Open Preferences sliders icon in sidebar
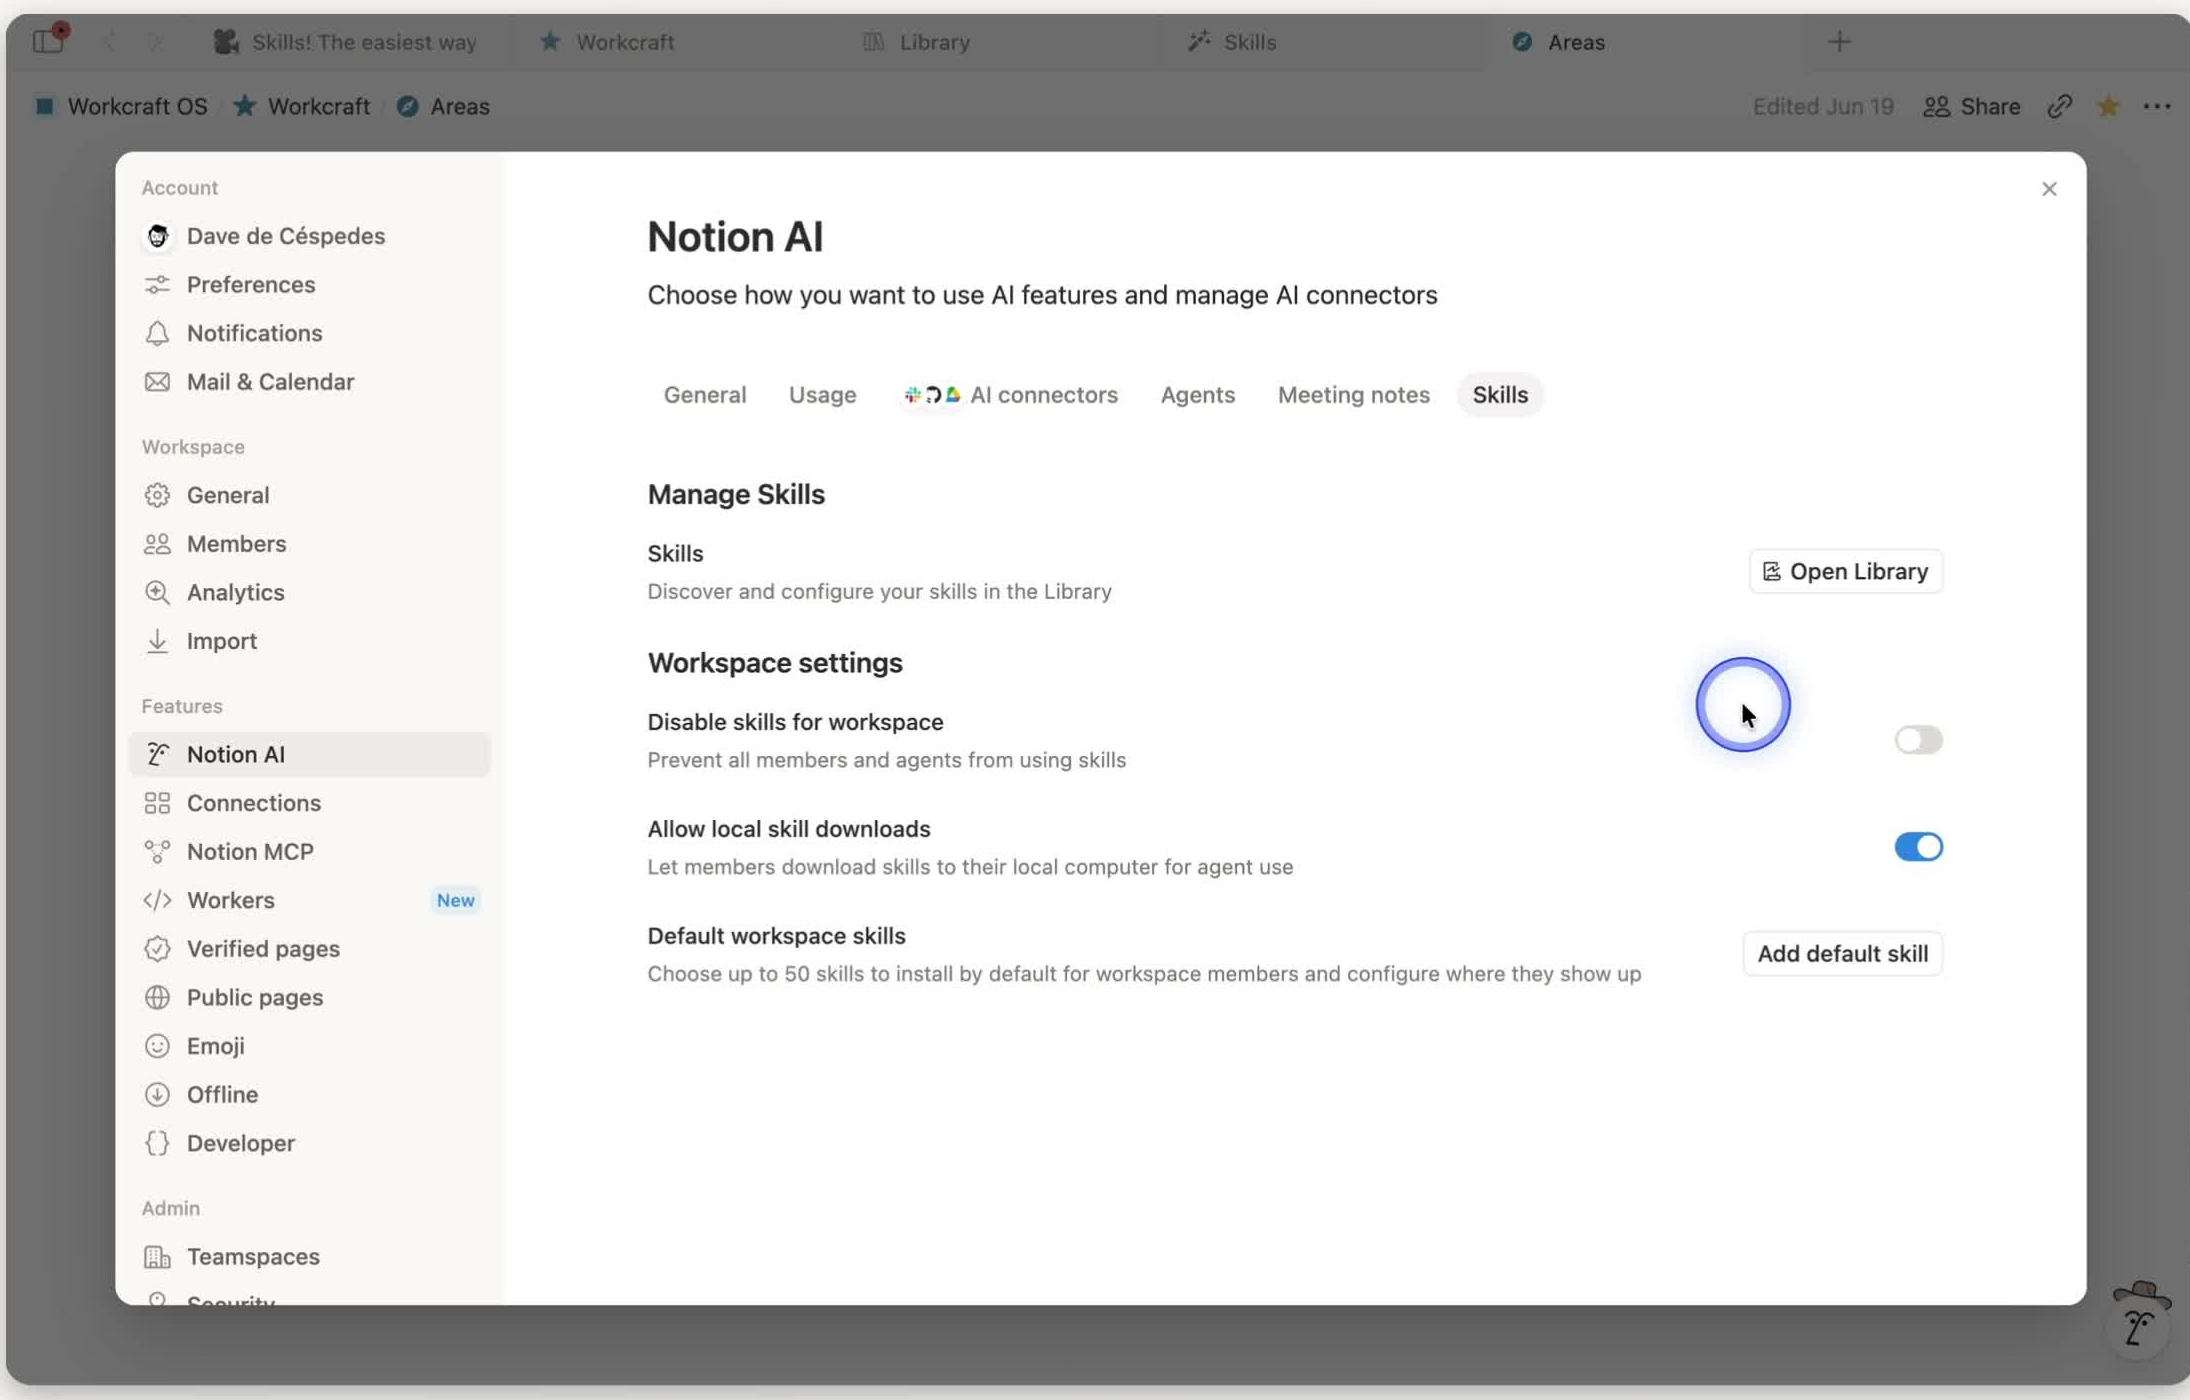 [x=157, y=285]
